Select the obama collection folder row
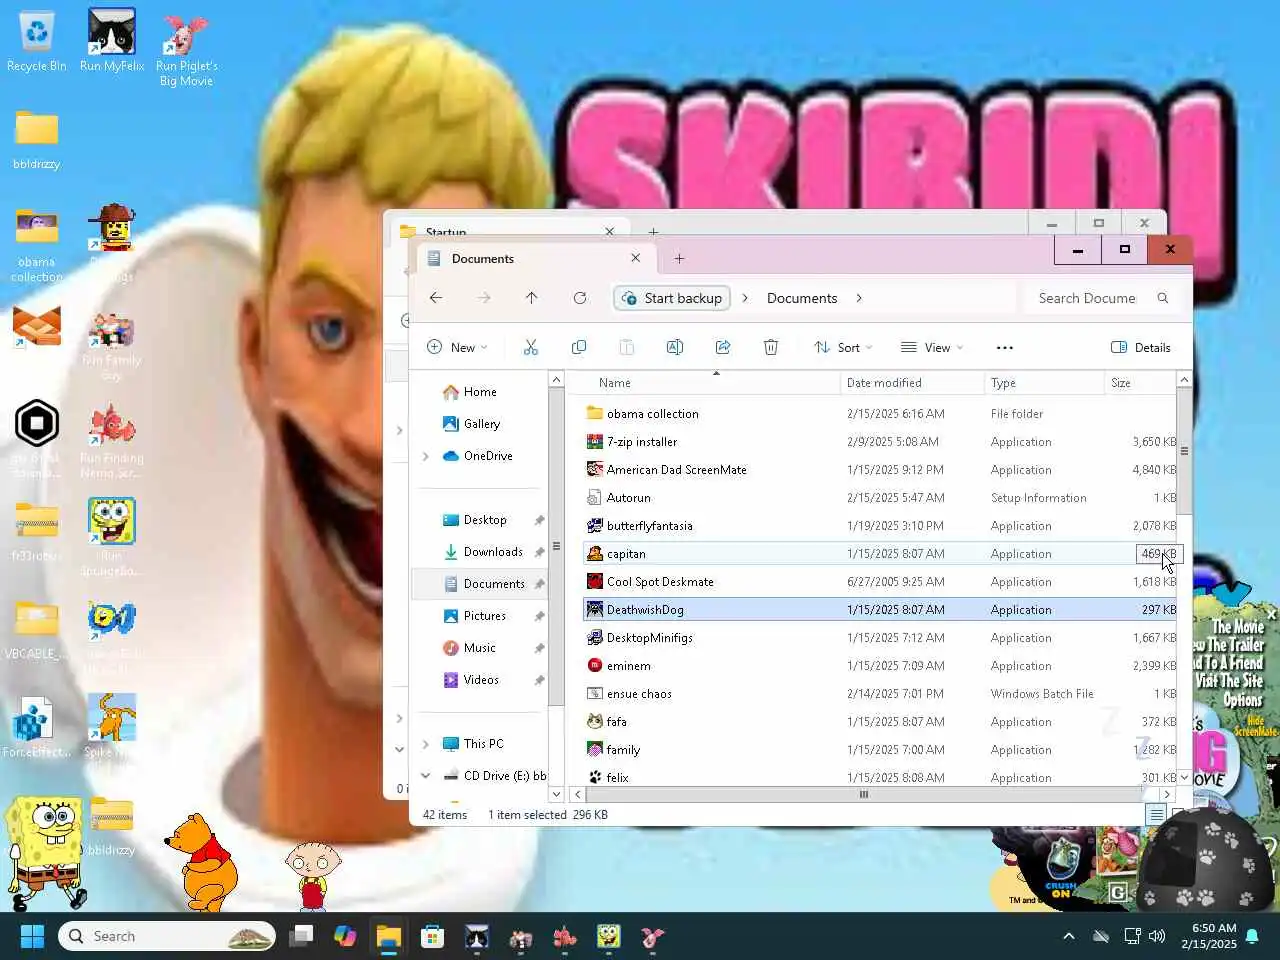1280x960 pixels. 880,413
